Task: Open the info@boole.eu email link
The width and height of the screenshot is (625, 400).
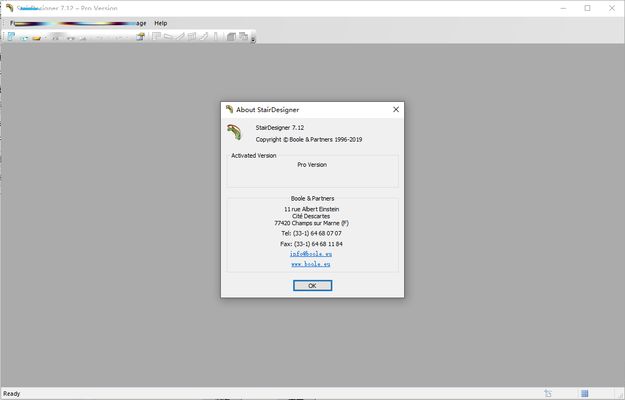Action: 311,254
